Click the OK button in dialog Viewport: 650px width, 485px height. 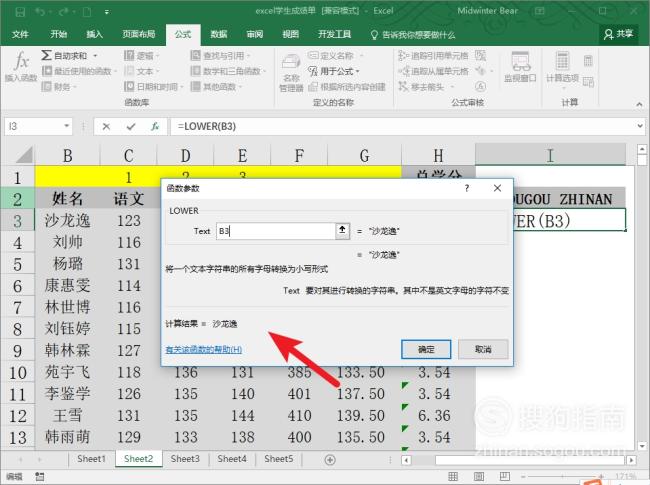(x=426, y=349)
